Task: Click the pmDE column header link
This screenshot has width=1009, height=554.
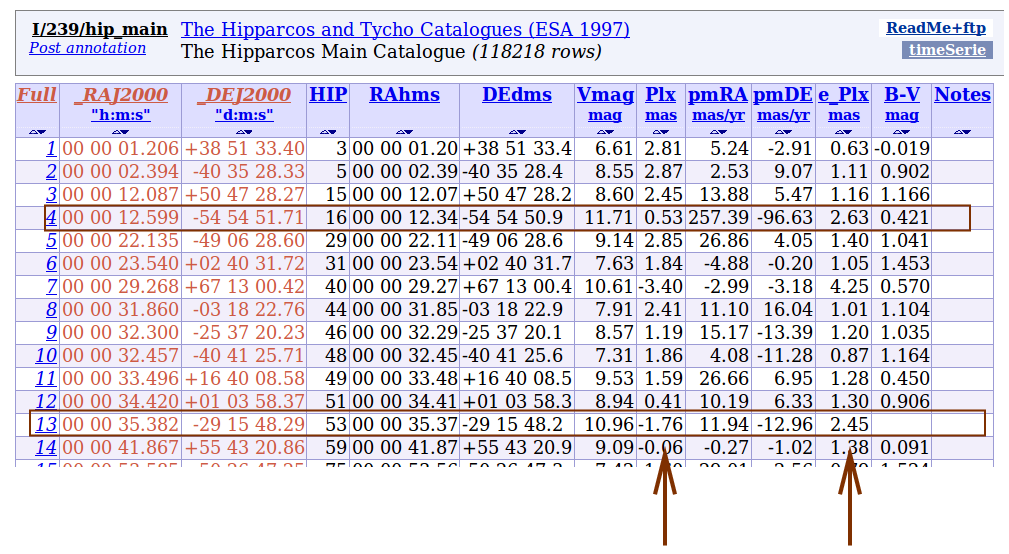Action: pos(782,95)
